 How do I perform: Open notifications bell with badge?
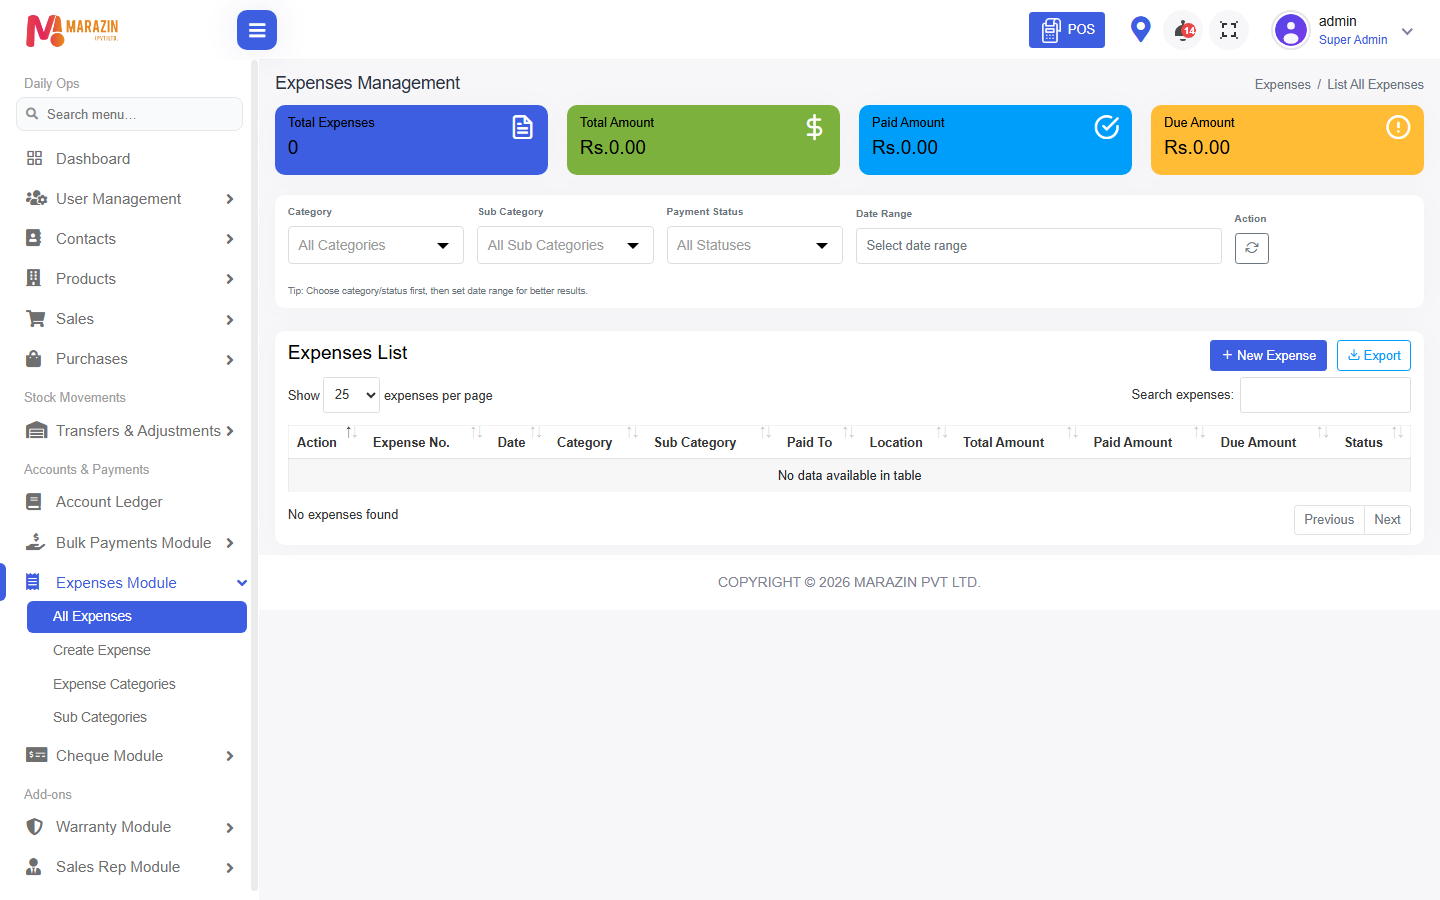1184,30
